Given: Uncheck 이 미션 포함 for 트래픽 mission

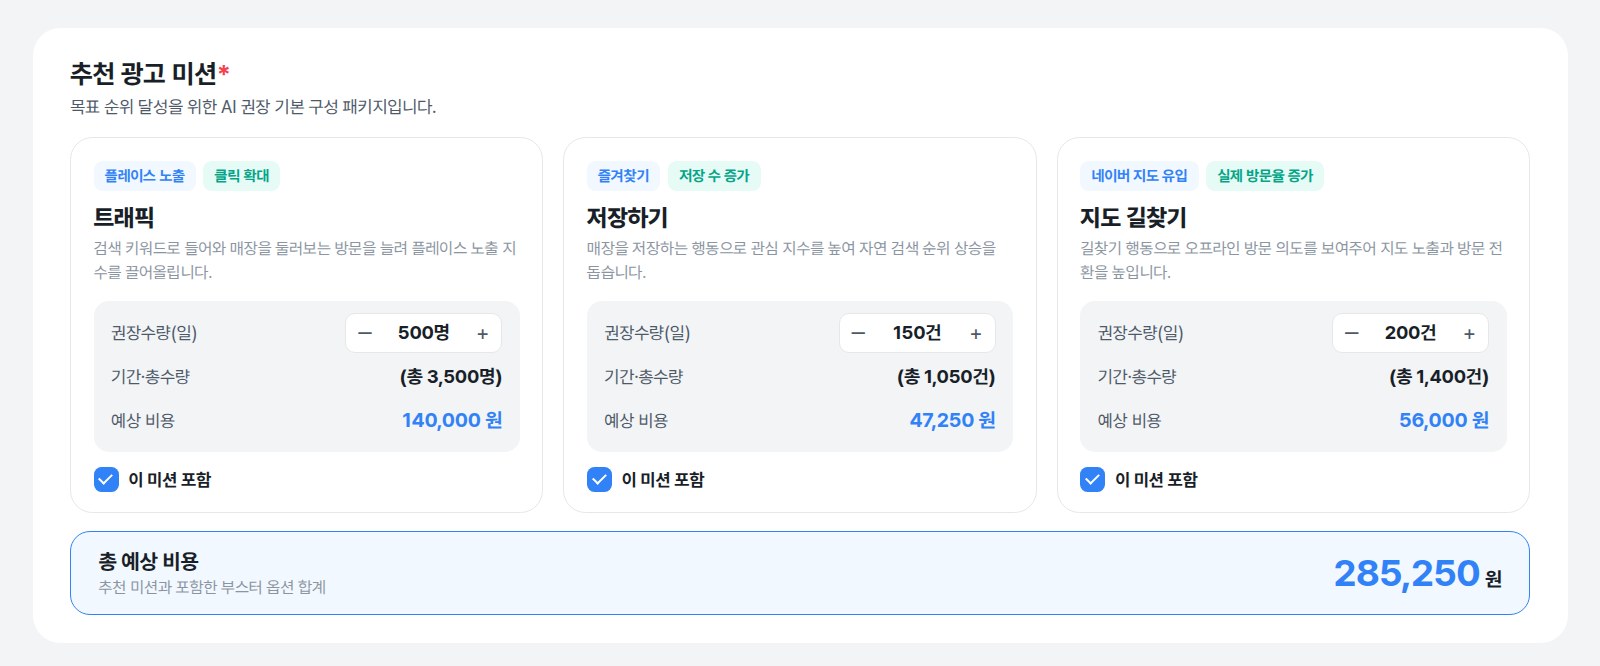Looking at the screenshot, I should point(106,479).
